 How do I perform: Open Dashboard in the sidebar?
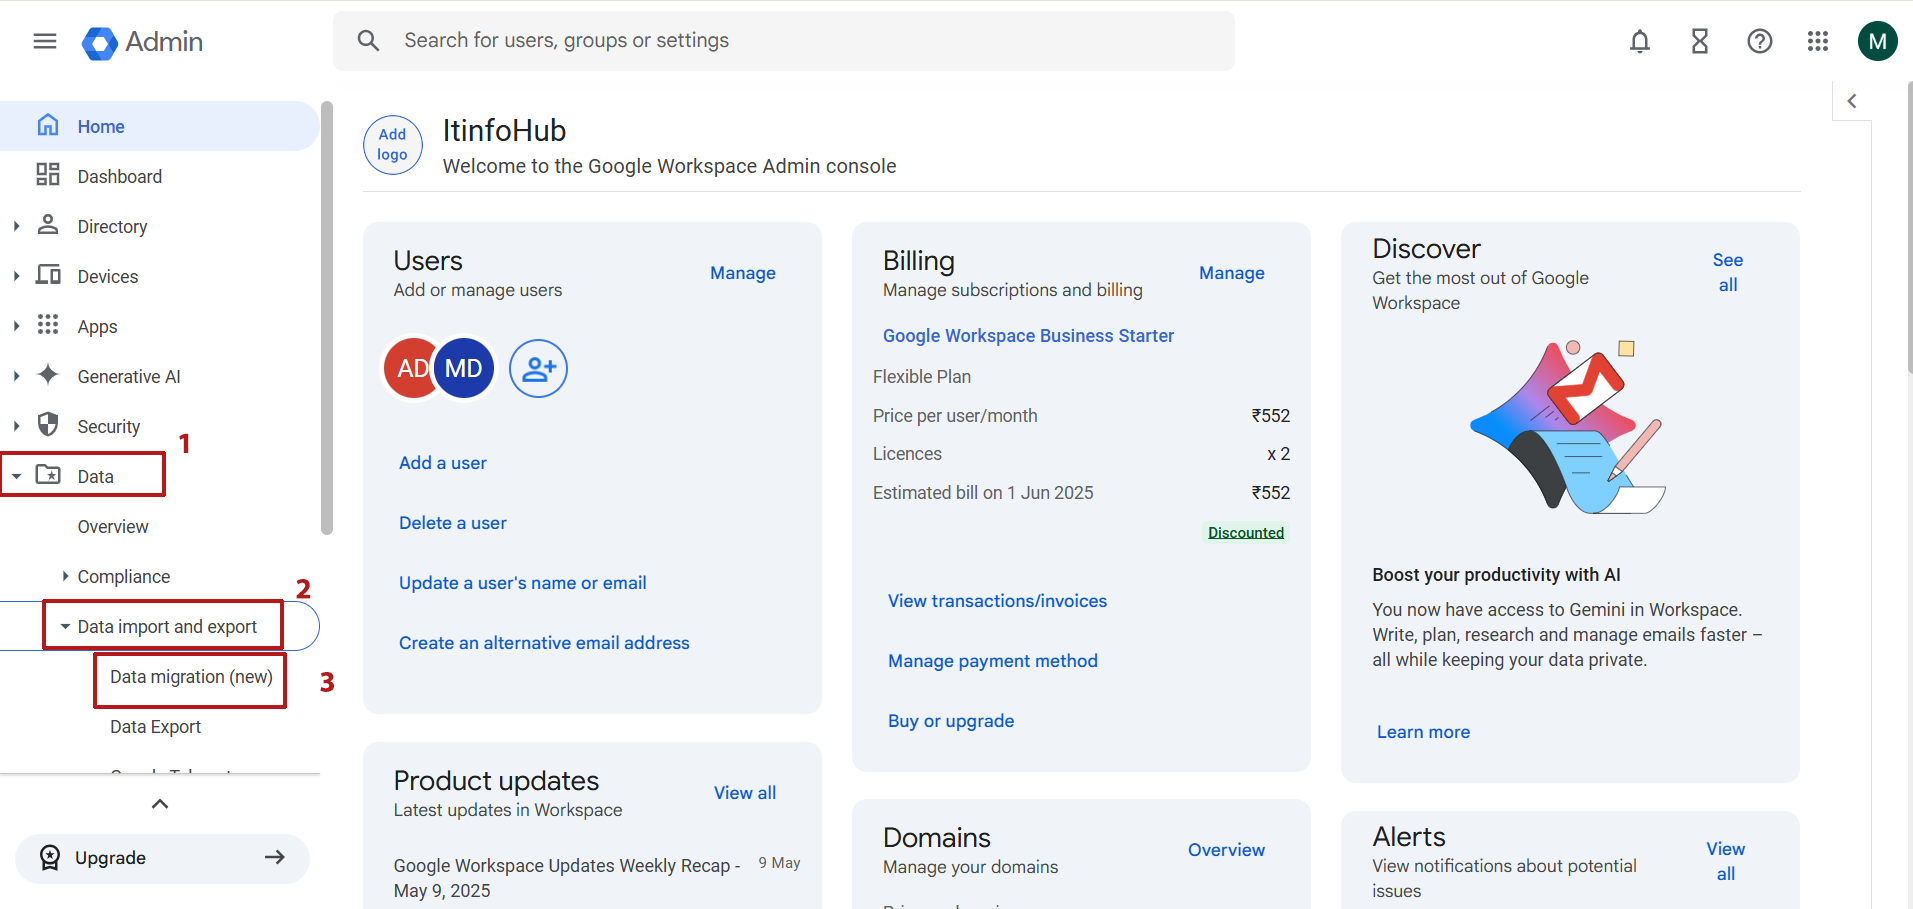pos(160,176)
